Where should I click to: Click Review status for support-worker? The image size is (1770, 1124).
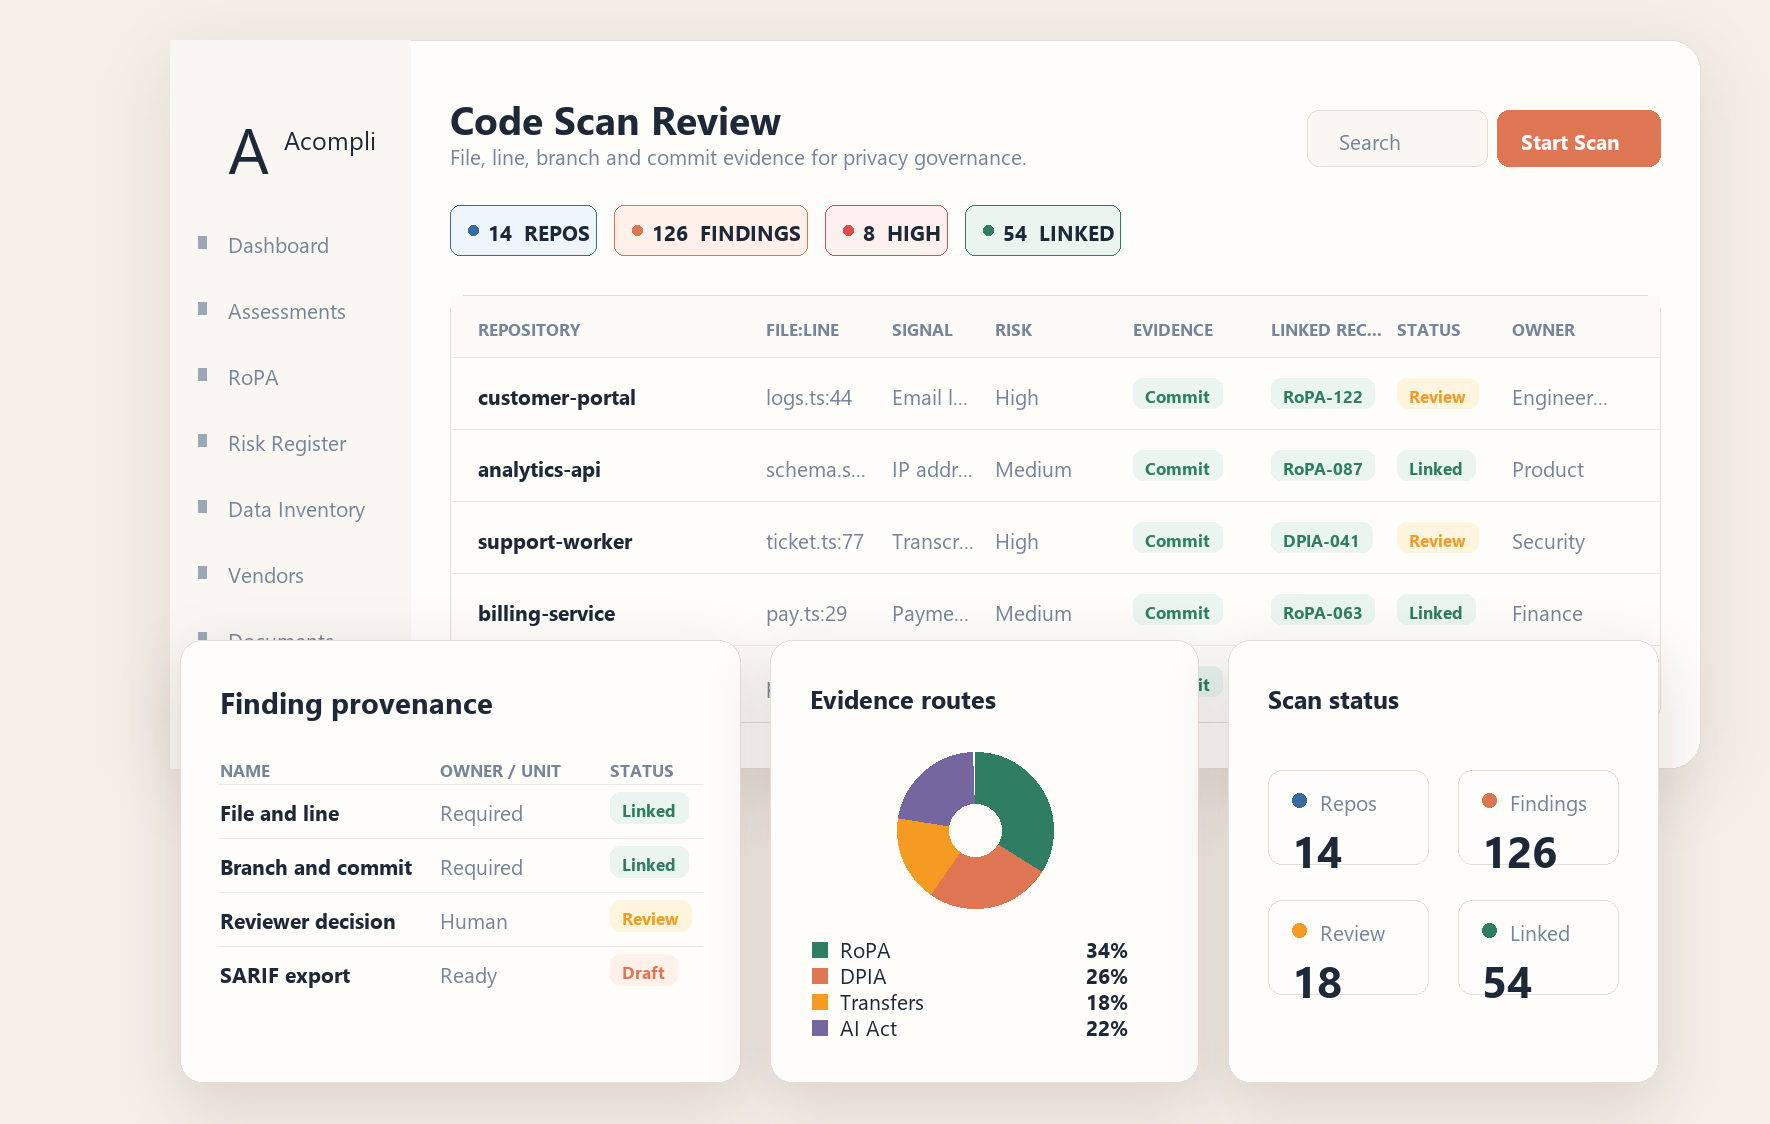point(1437,540)
